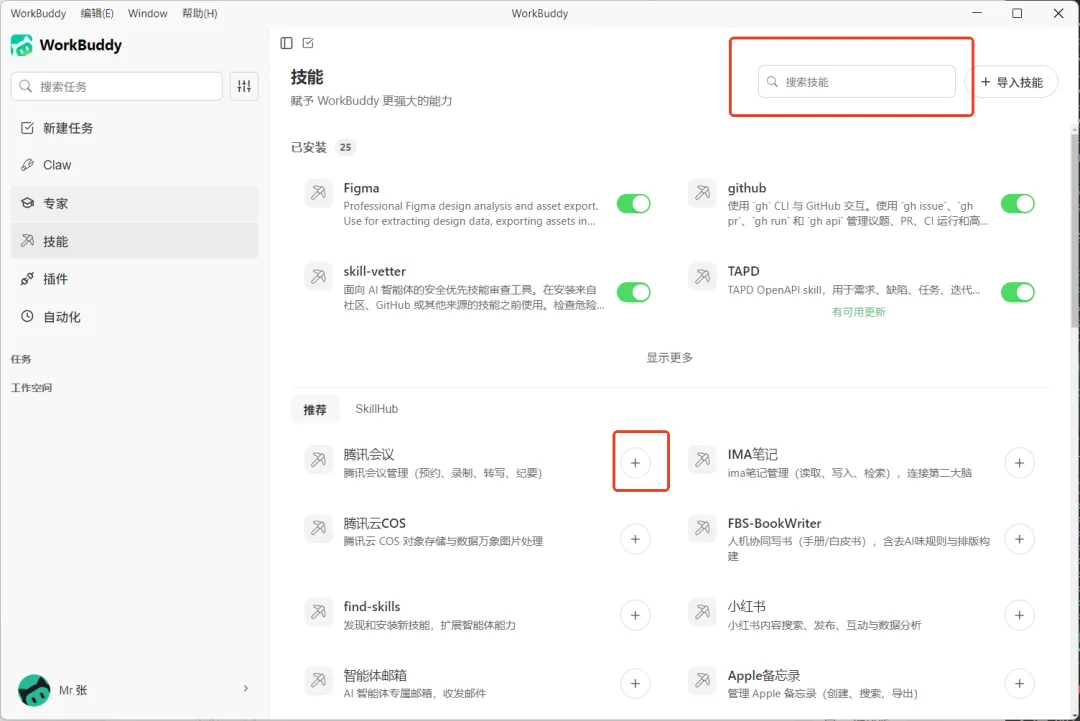Open the skill-vetter title
Viewport: 1080px width, 721px height.
[375, 271]
